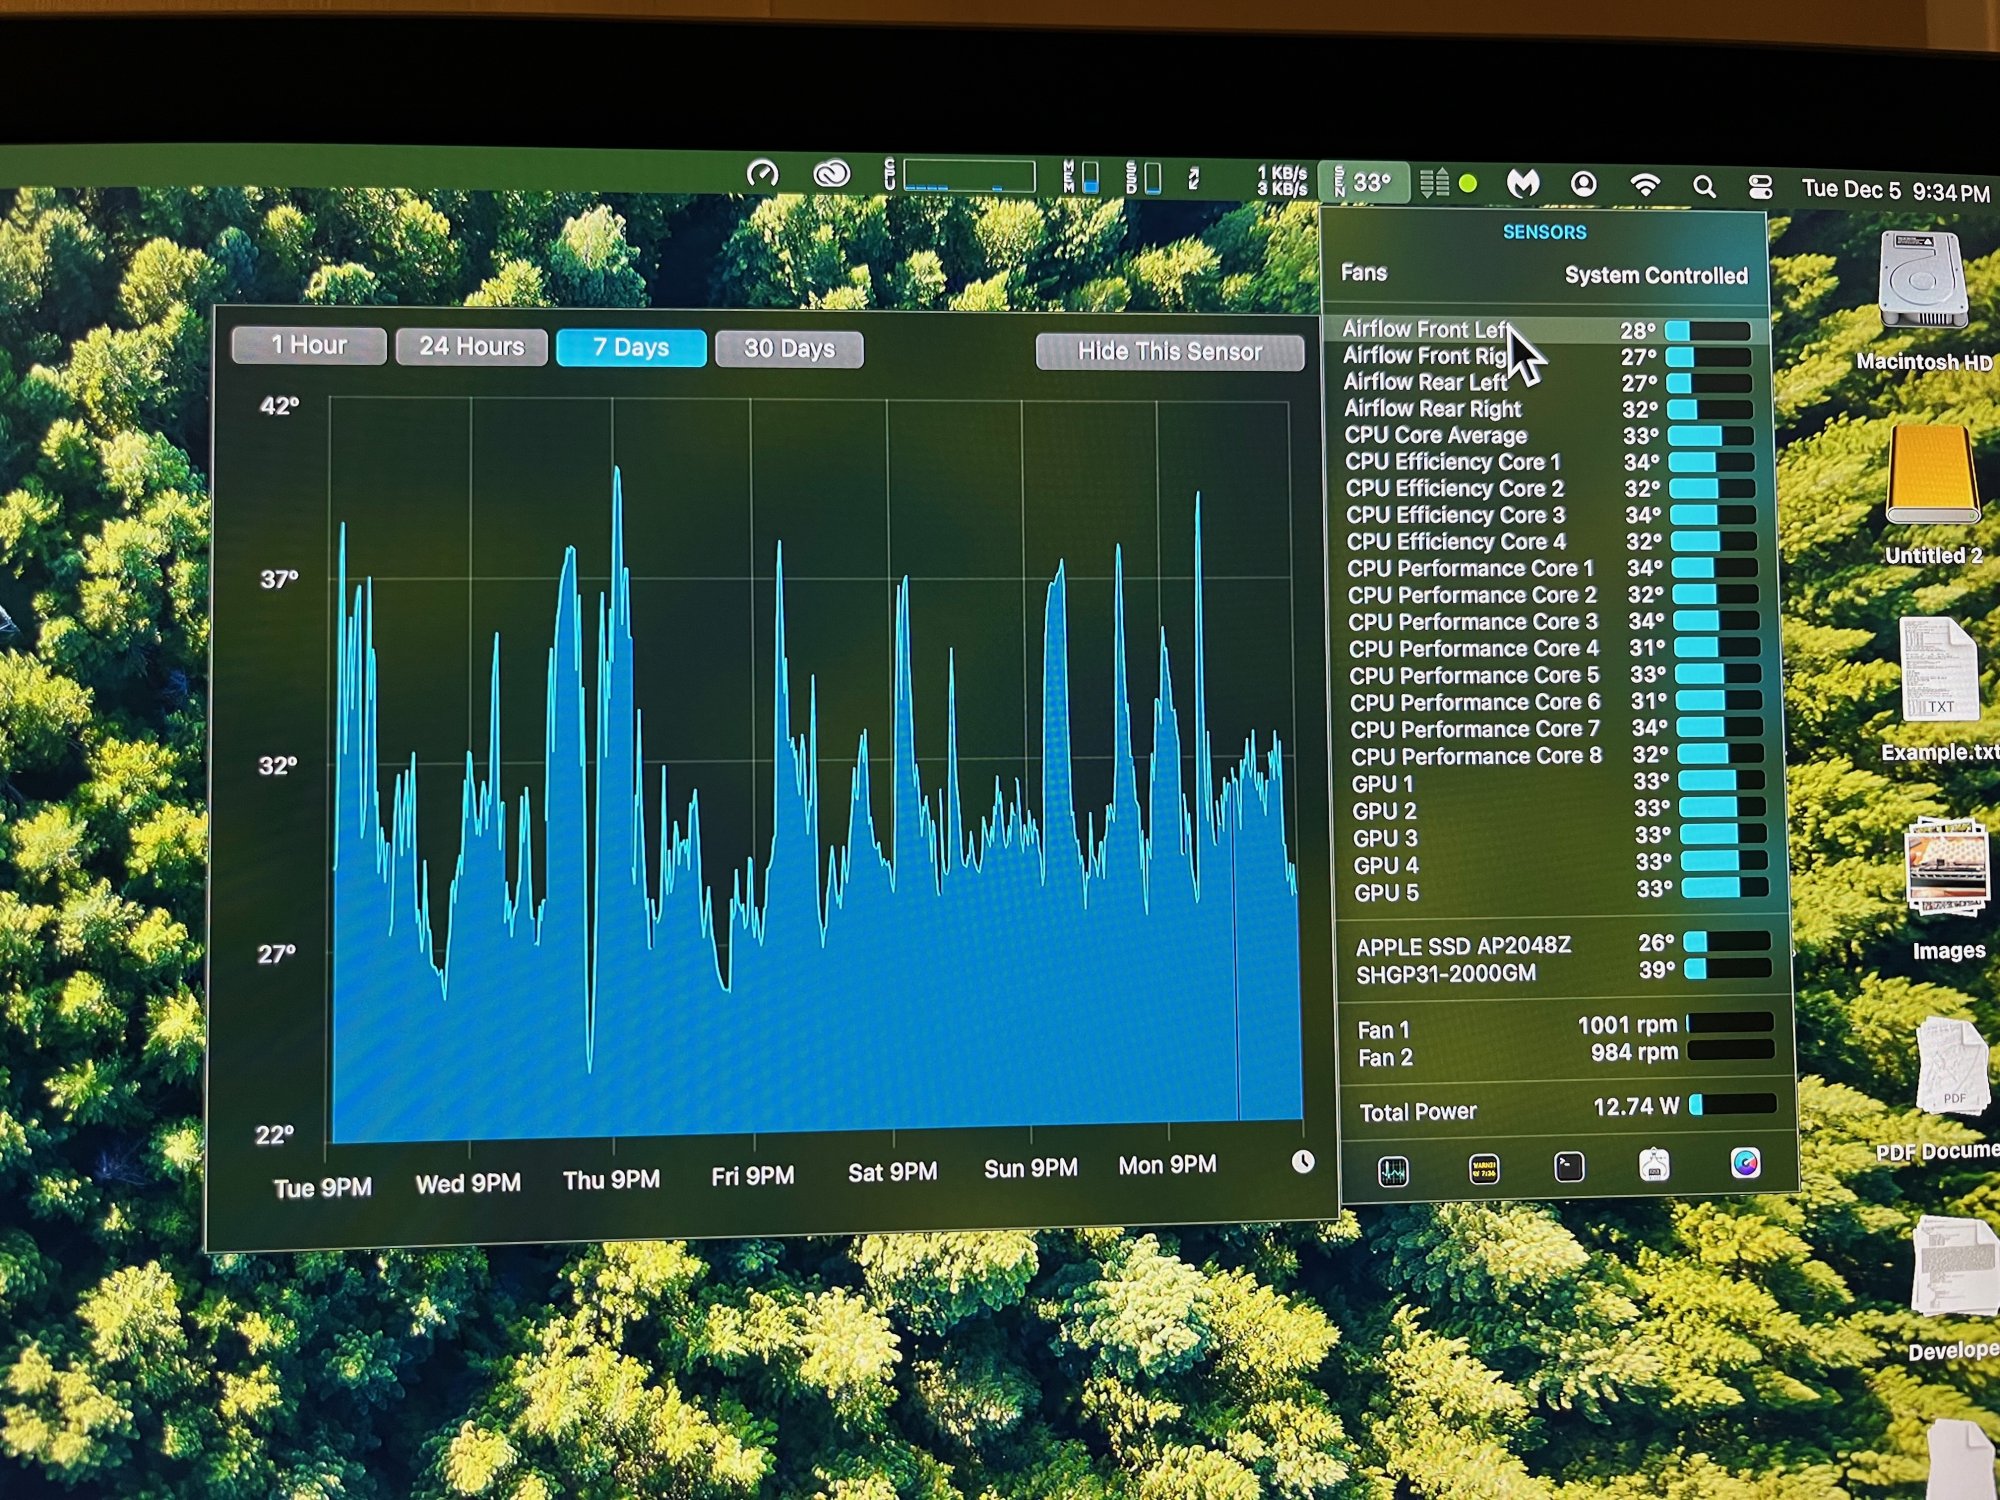Switch graph range to 1 Hour

point(309,346)
